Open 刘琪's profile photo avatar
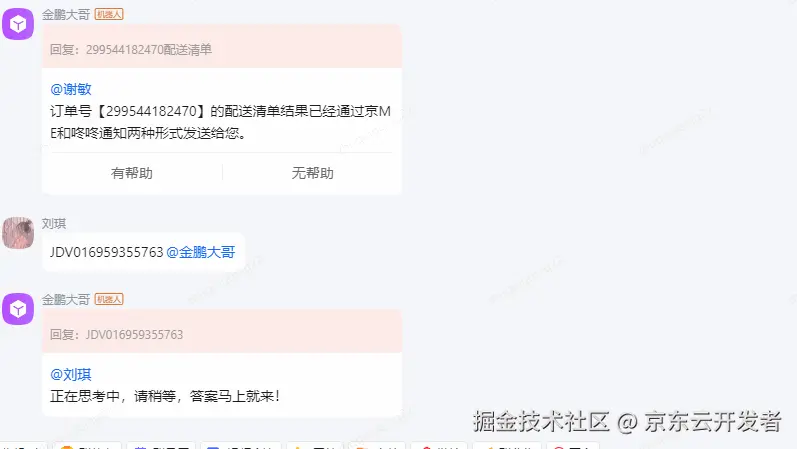The width and height of the screenshot is (797, 449). click(x=18, y=233)
